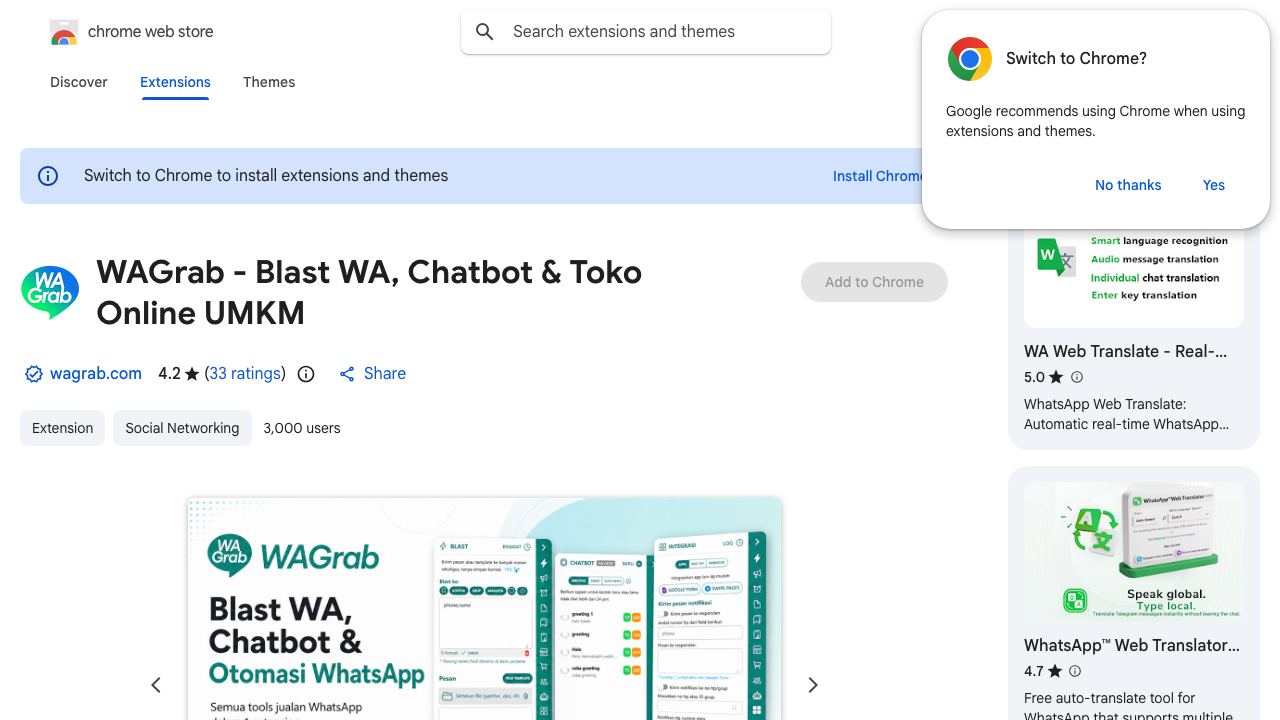Click info icon beside 4.7 rating
Viewport: 1280px width, 720px height.
click(x=1075, y=671)
